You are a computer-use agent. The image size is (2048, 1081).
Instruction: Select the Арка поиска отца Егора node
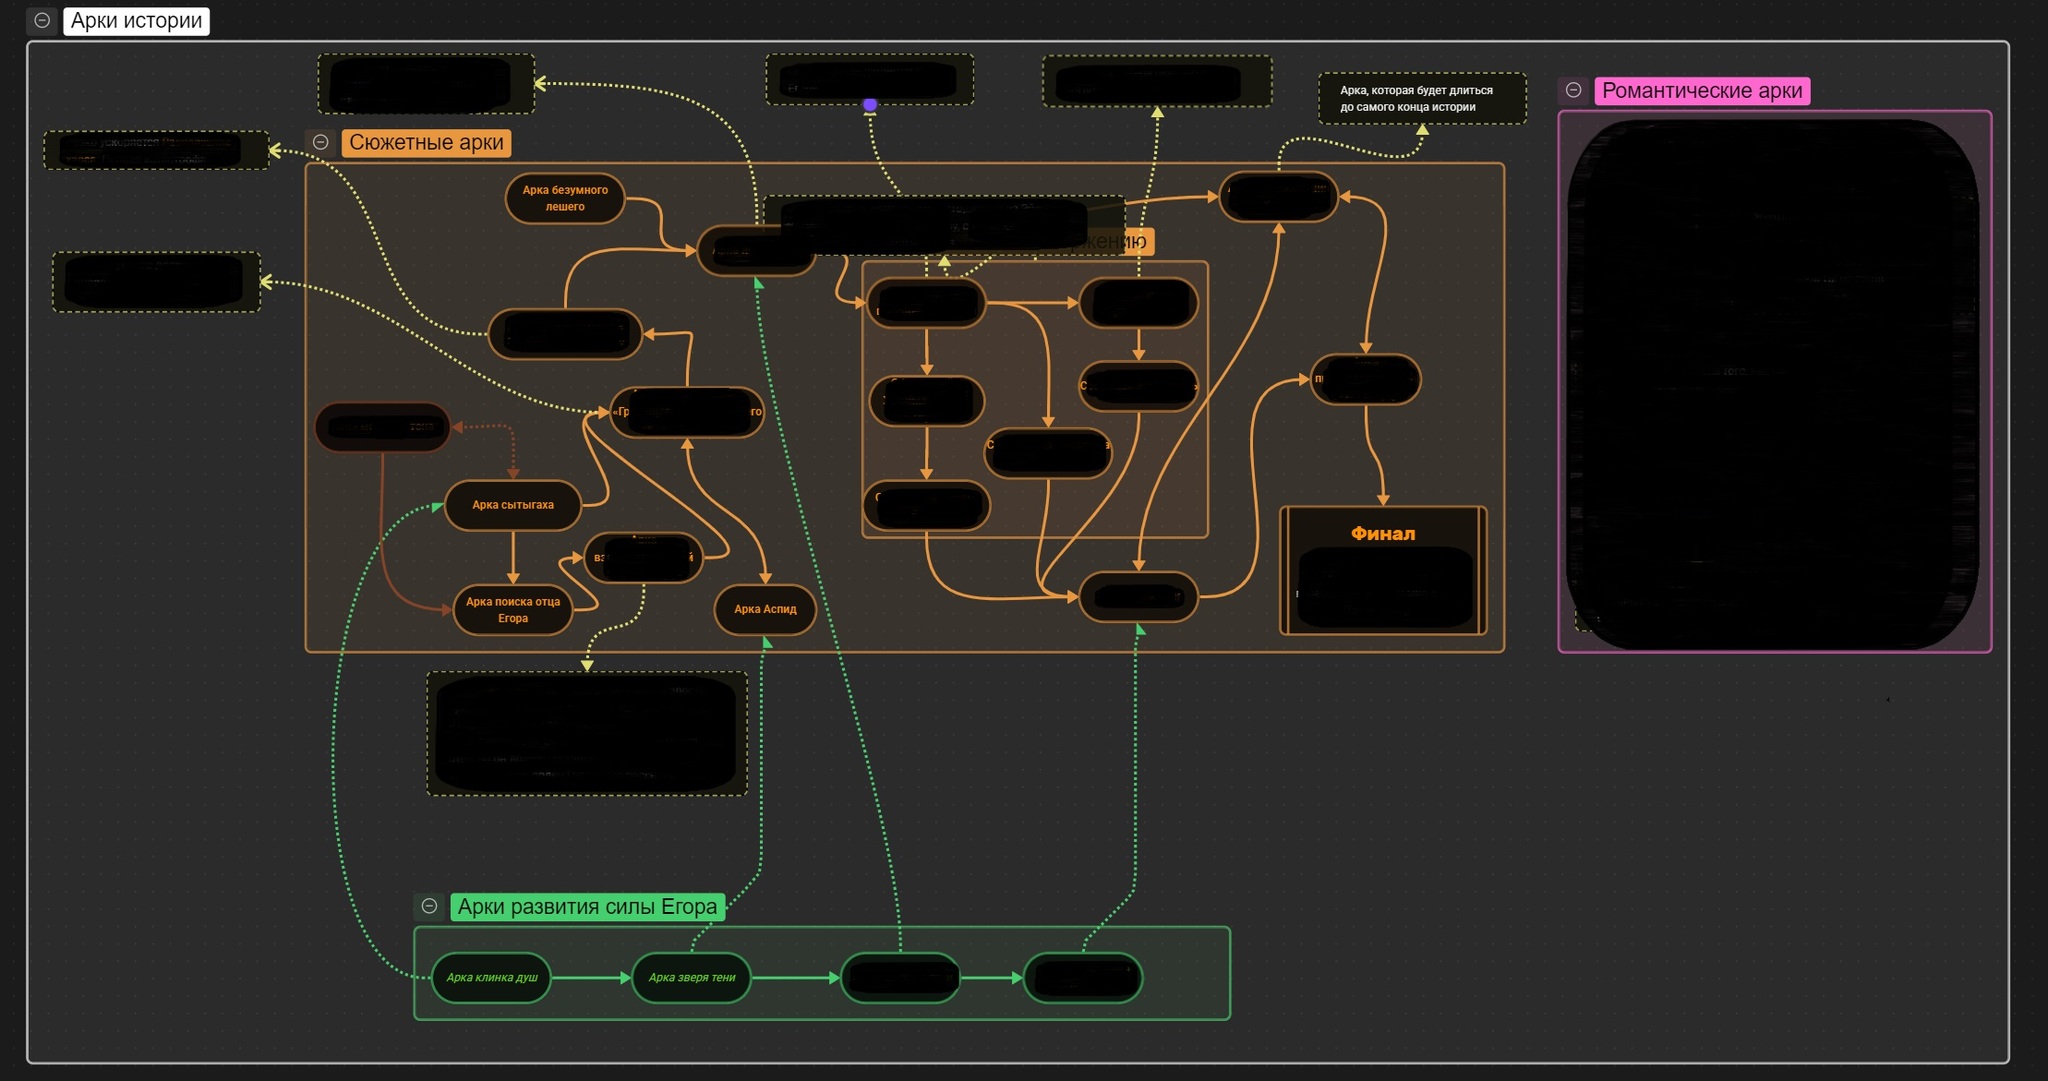pyautogui.click(x=513, y=610)
